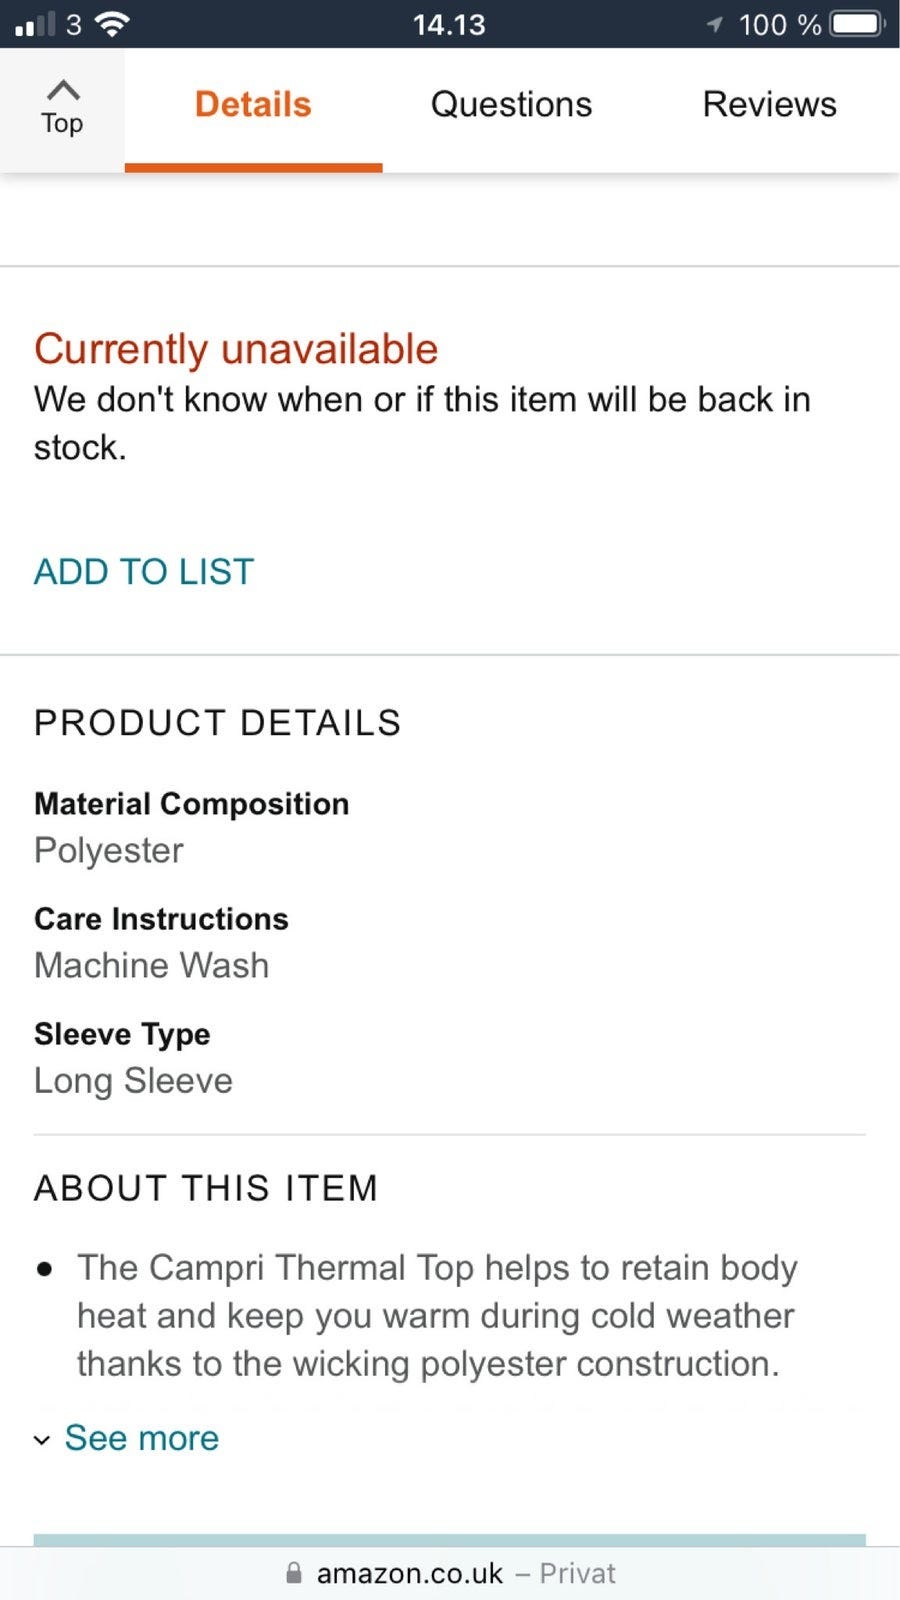
Task: Click the Campri Thermal Top description bullet
Action: click(436, 1315)
